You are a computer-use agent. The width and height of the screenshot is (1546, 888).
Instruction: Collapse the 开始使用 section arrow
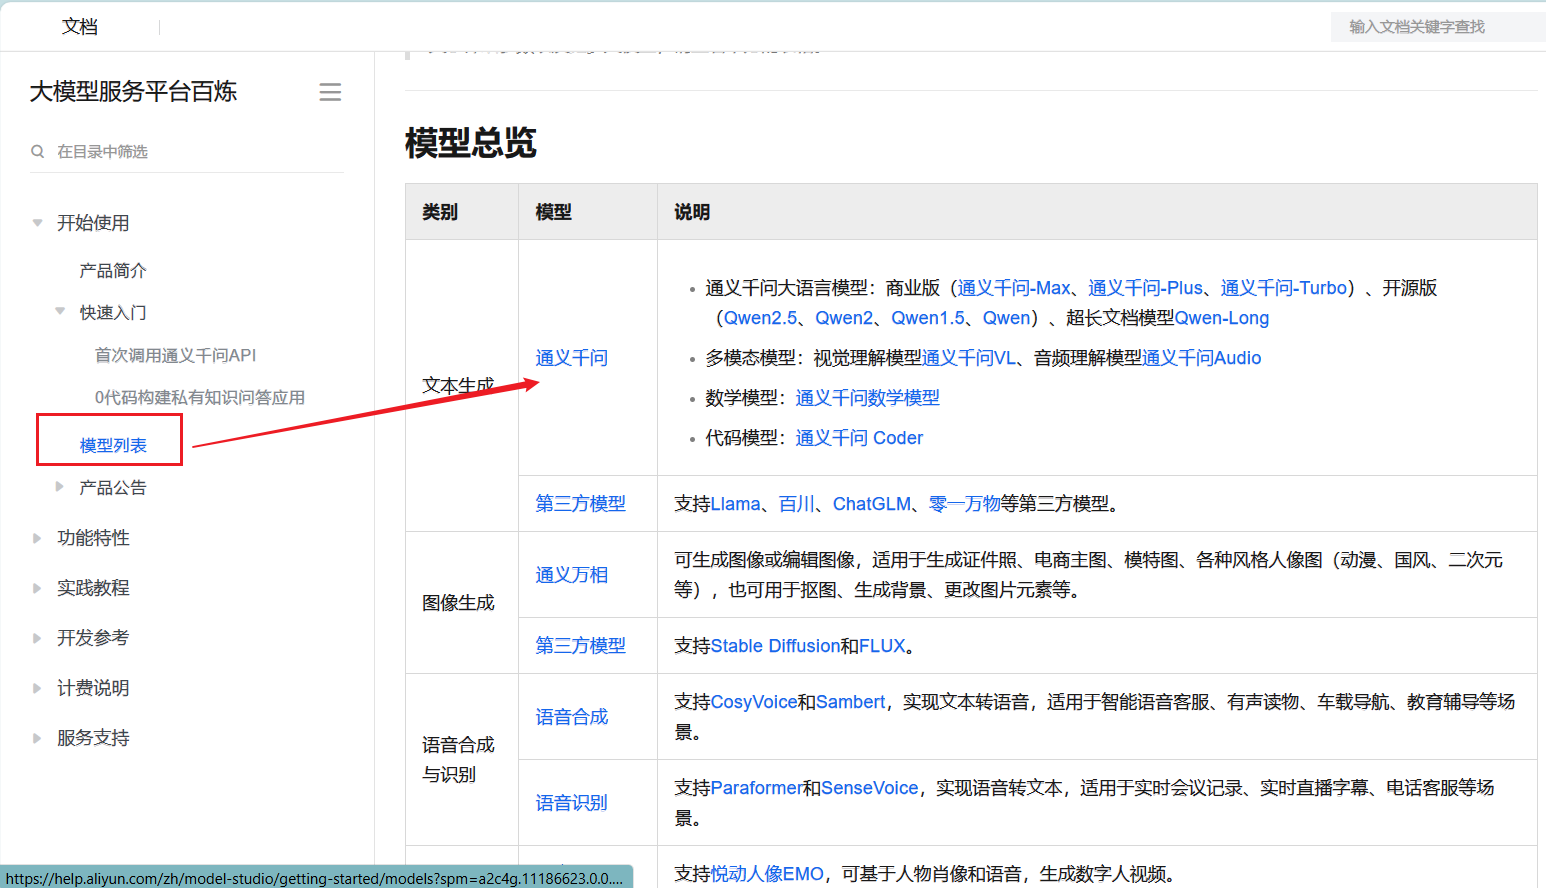click(37, 223)
